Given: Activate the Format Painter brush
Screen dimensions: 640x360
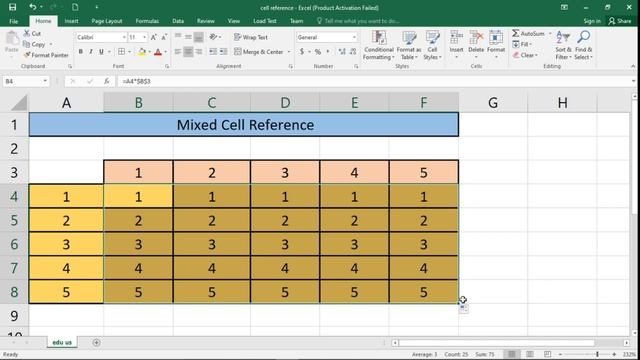Looking at the screenshot, I should click(x=46, y=55).
